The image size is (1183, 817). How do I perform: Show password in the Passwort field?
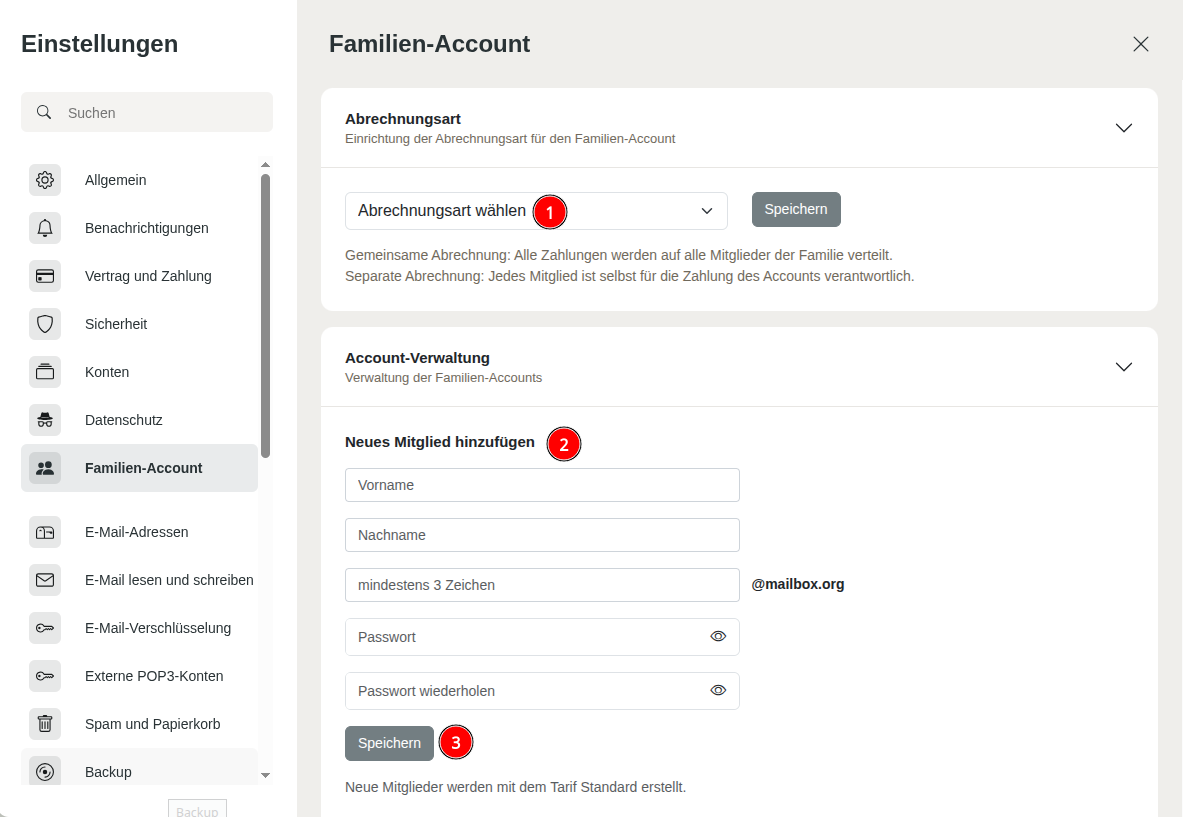pos(718,637)
